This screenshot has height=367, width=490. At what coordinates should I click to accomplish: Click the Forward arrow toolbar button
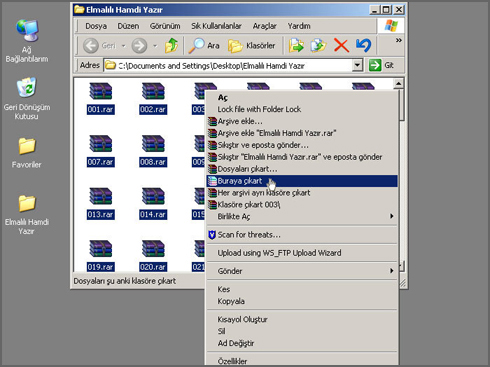pyautogui.click(x=139, y=46)
